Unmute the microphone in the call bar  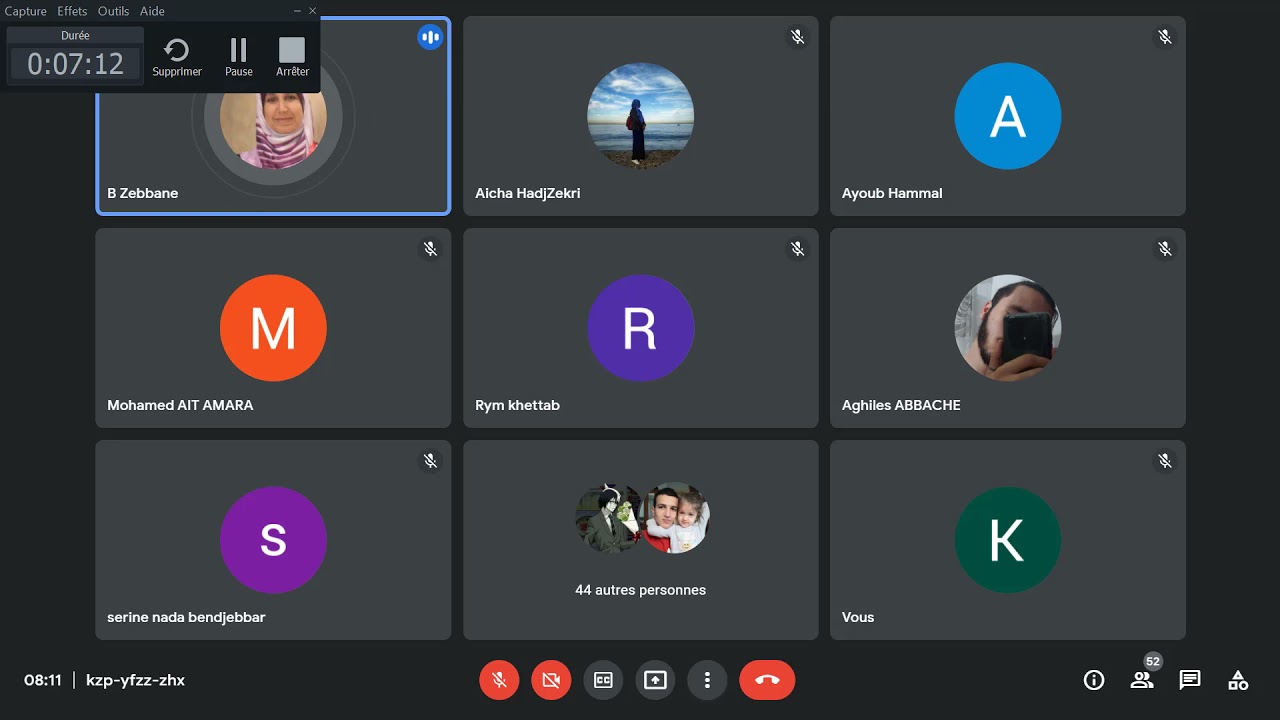[499, 680]
